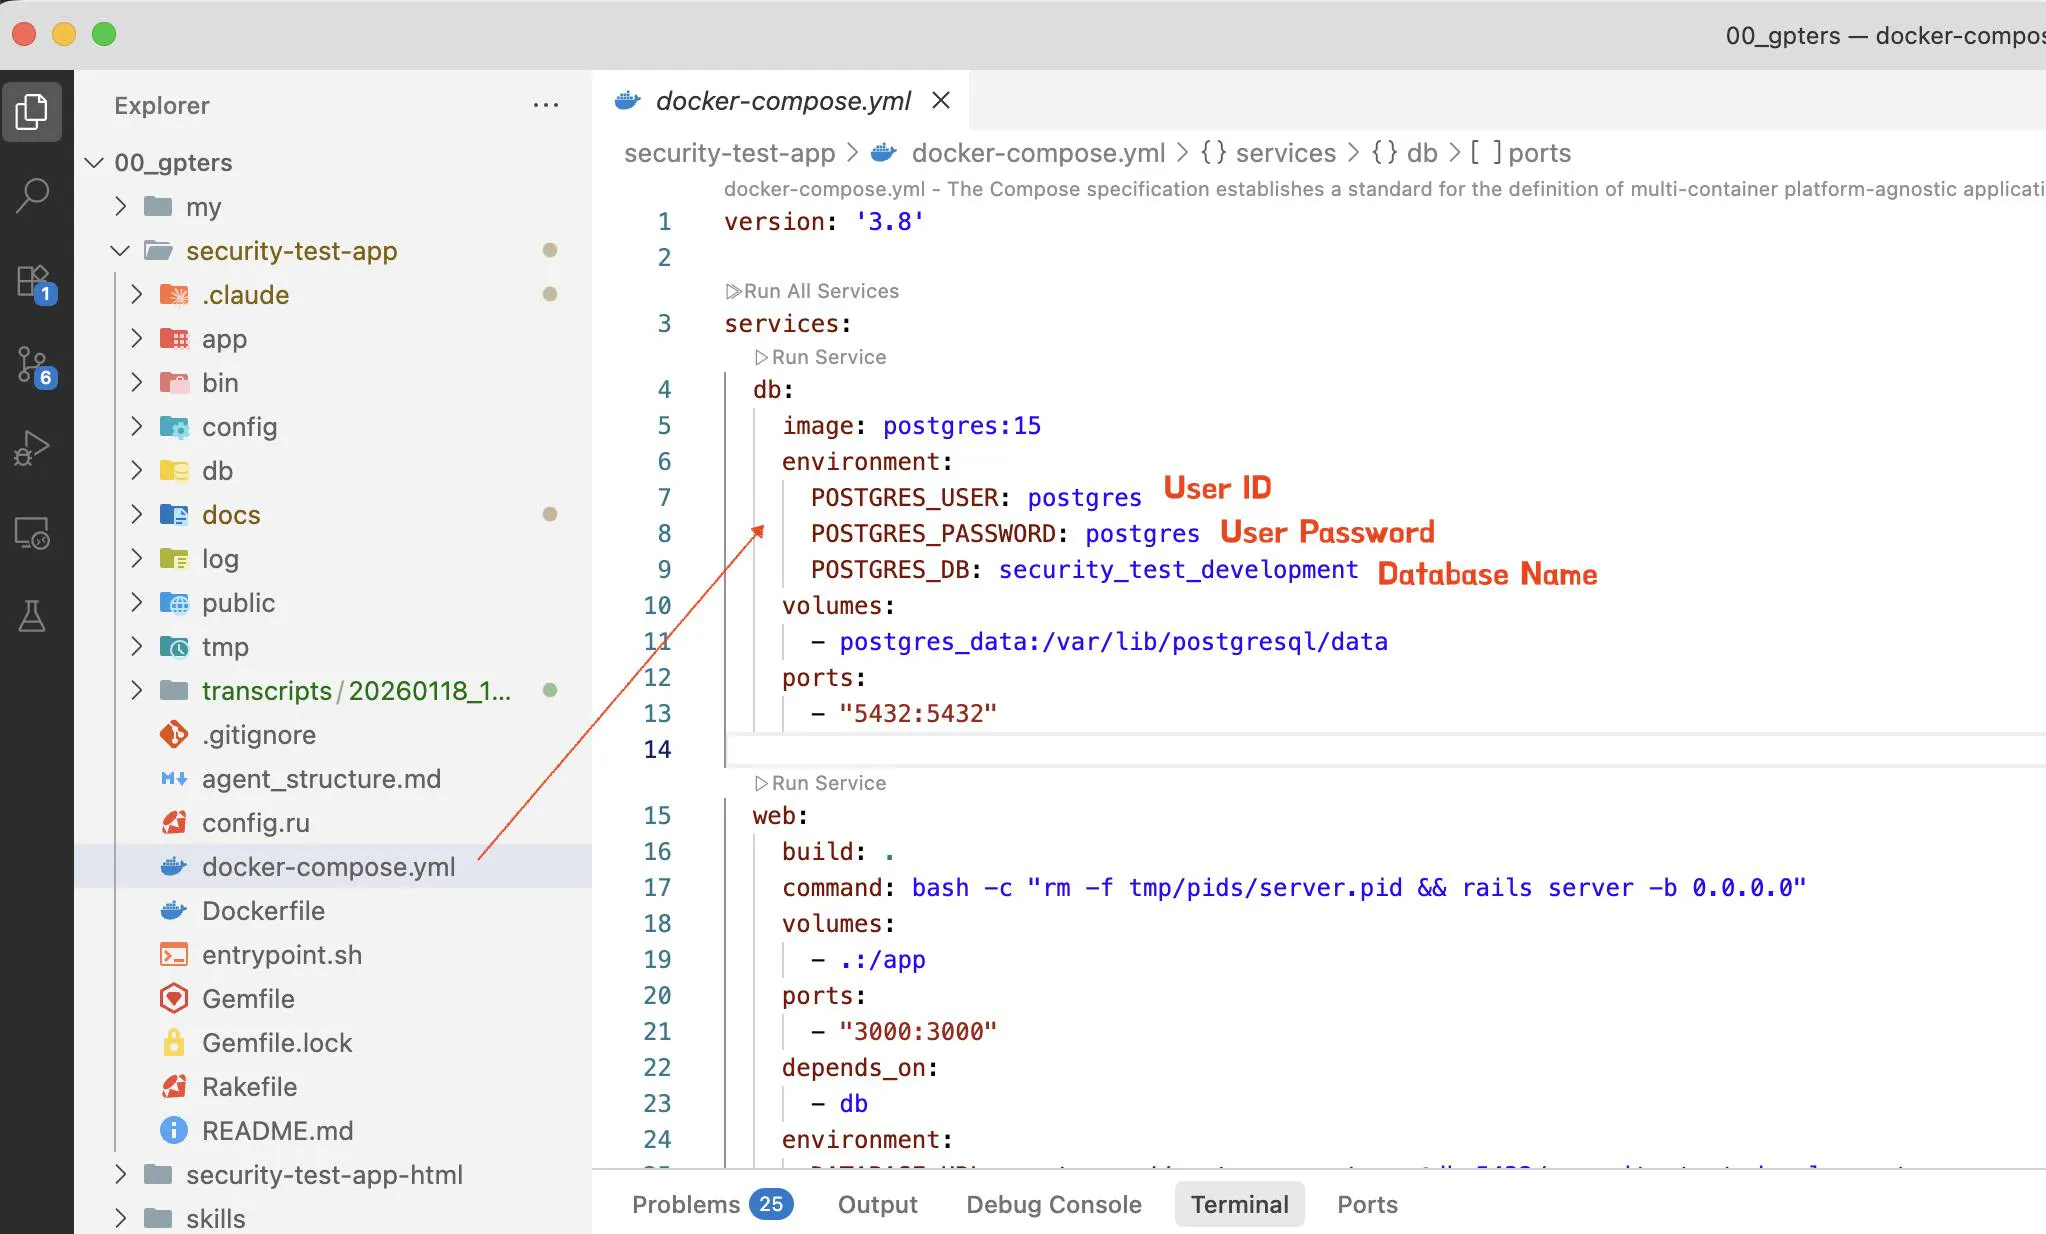The height and width of the screenshot is (1234, 2046).
Task: Open the Testing flask icon
Action: click(x=33, y=616)
